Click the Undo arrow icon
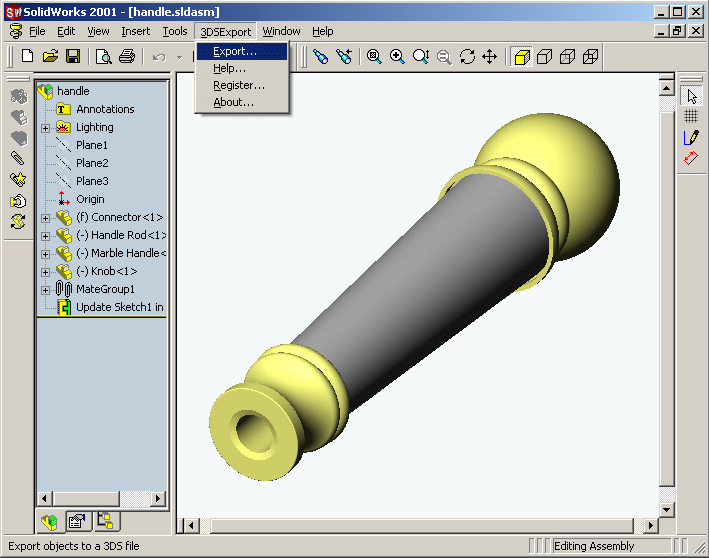This screenshot has height=558, width=709. pyautogui.click(x=159, y=57)
